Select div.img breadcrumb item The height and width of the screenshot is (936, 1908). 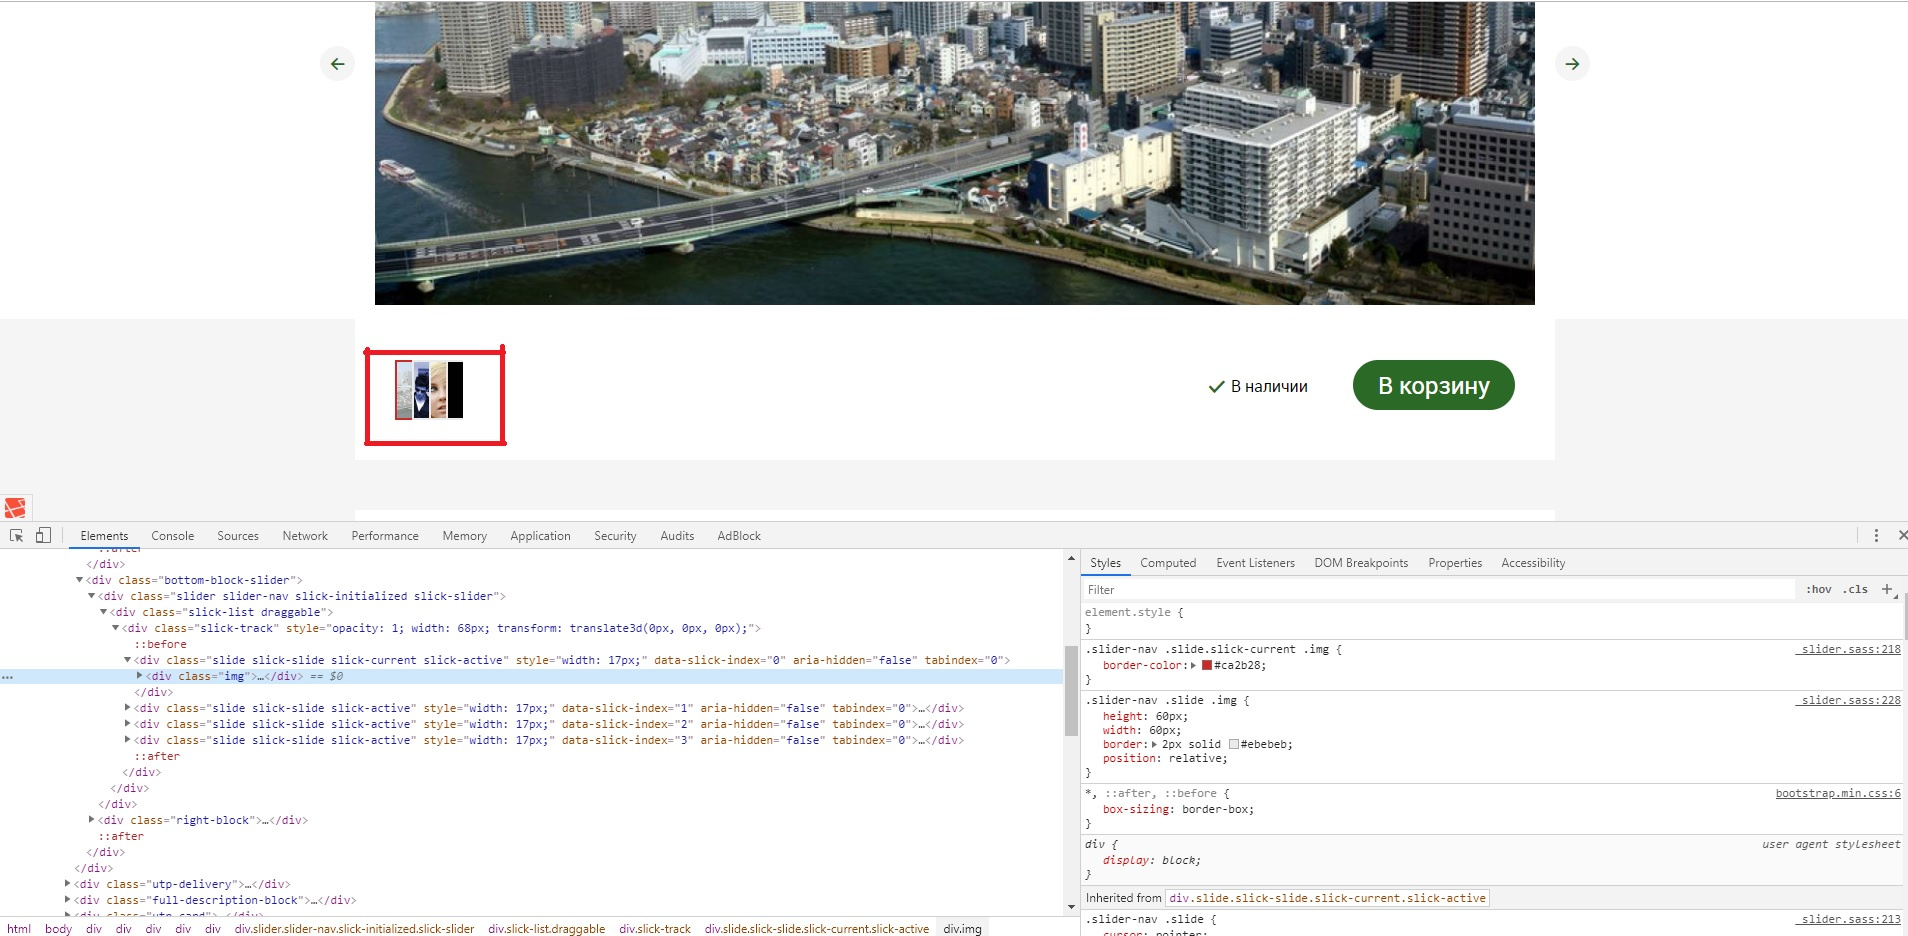click(962, 929)
